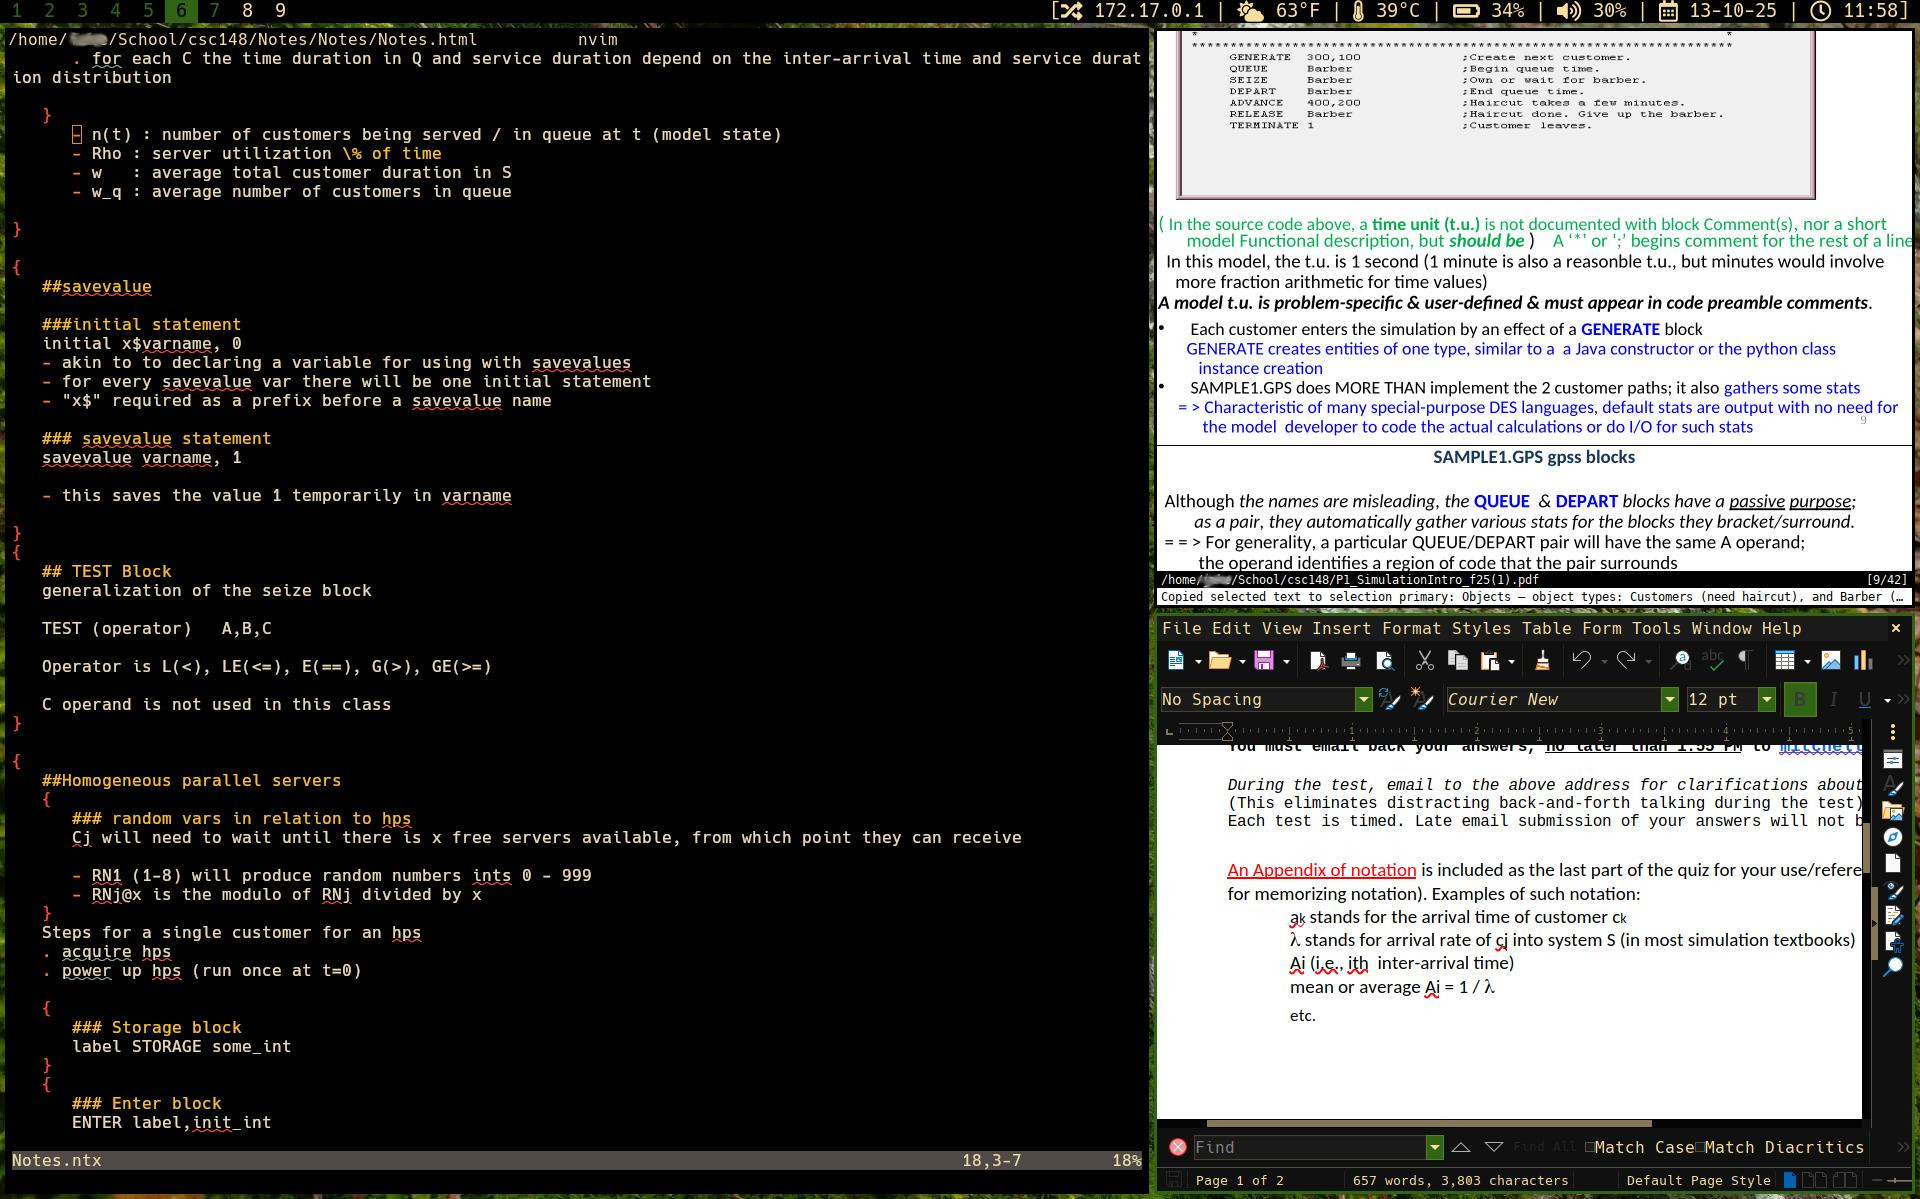The width and height of the screenshot is (1920, 1199).
Task: Click the Clone Formatting paintbrush icon
Action: (1542, 661)
